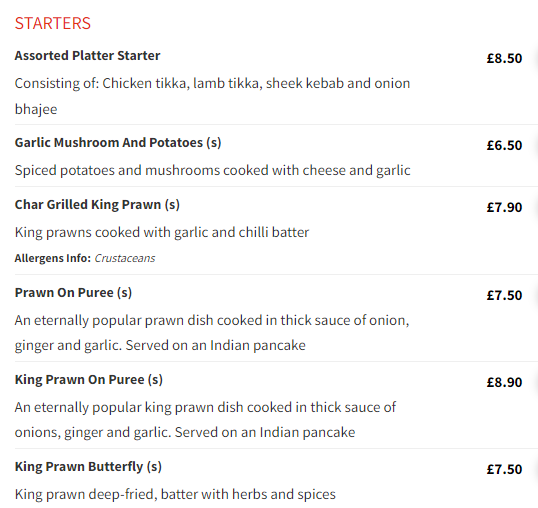Viewport: 538px width, 508px height.
Task: Click £7.50 price for King Prawn Butterfly
Action: [x=504, y=470]
